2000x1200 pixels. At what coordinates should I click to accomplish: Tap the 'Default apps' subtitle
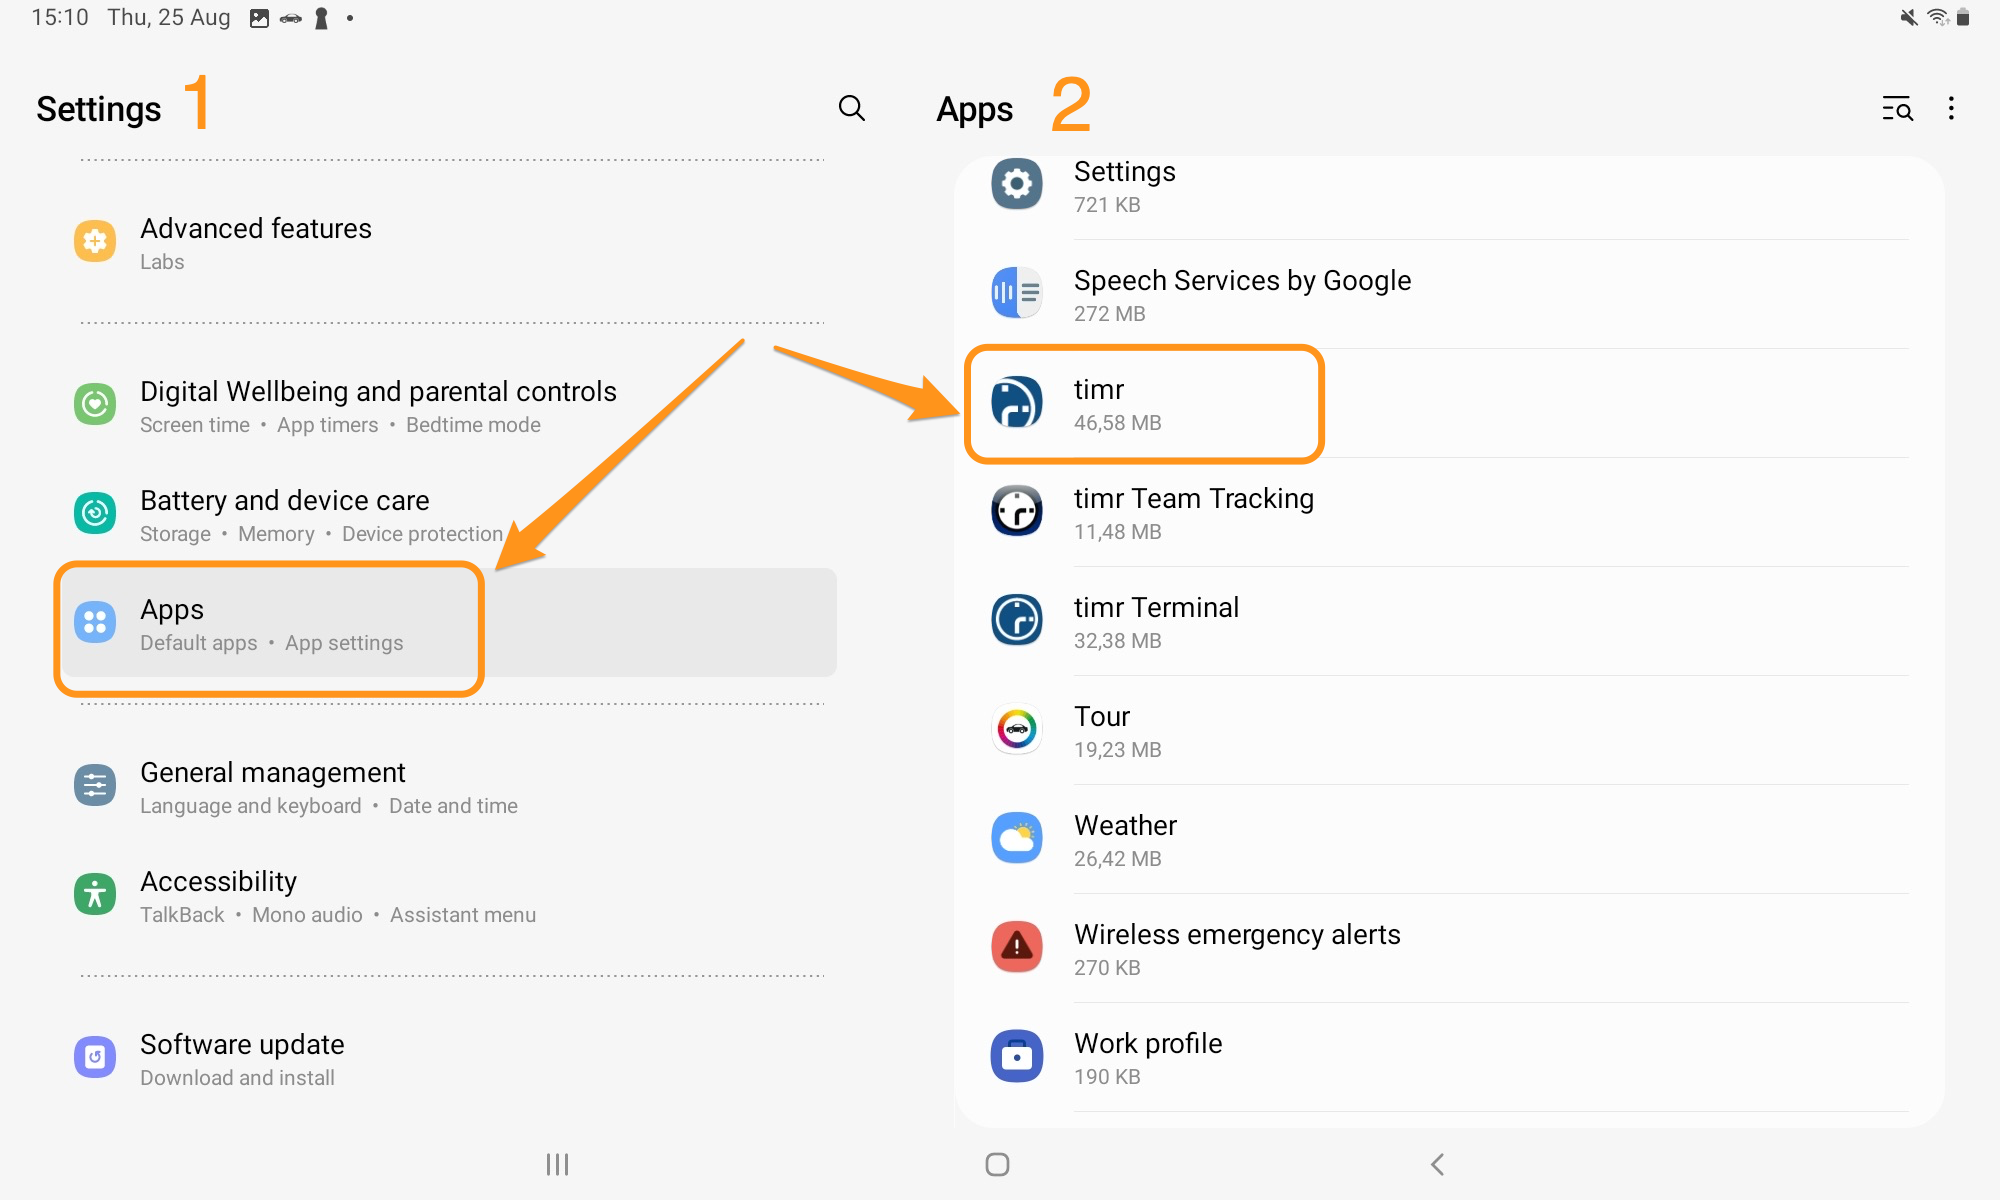pyautogui.click(x=198, y=643)
